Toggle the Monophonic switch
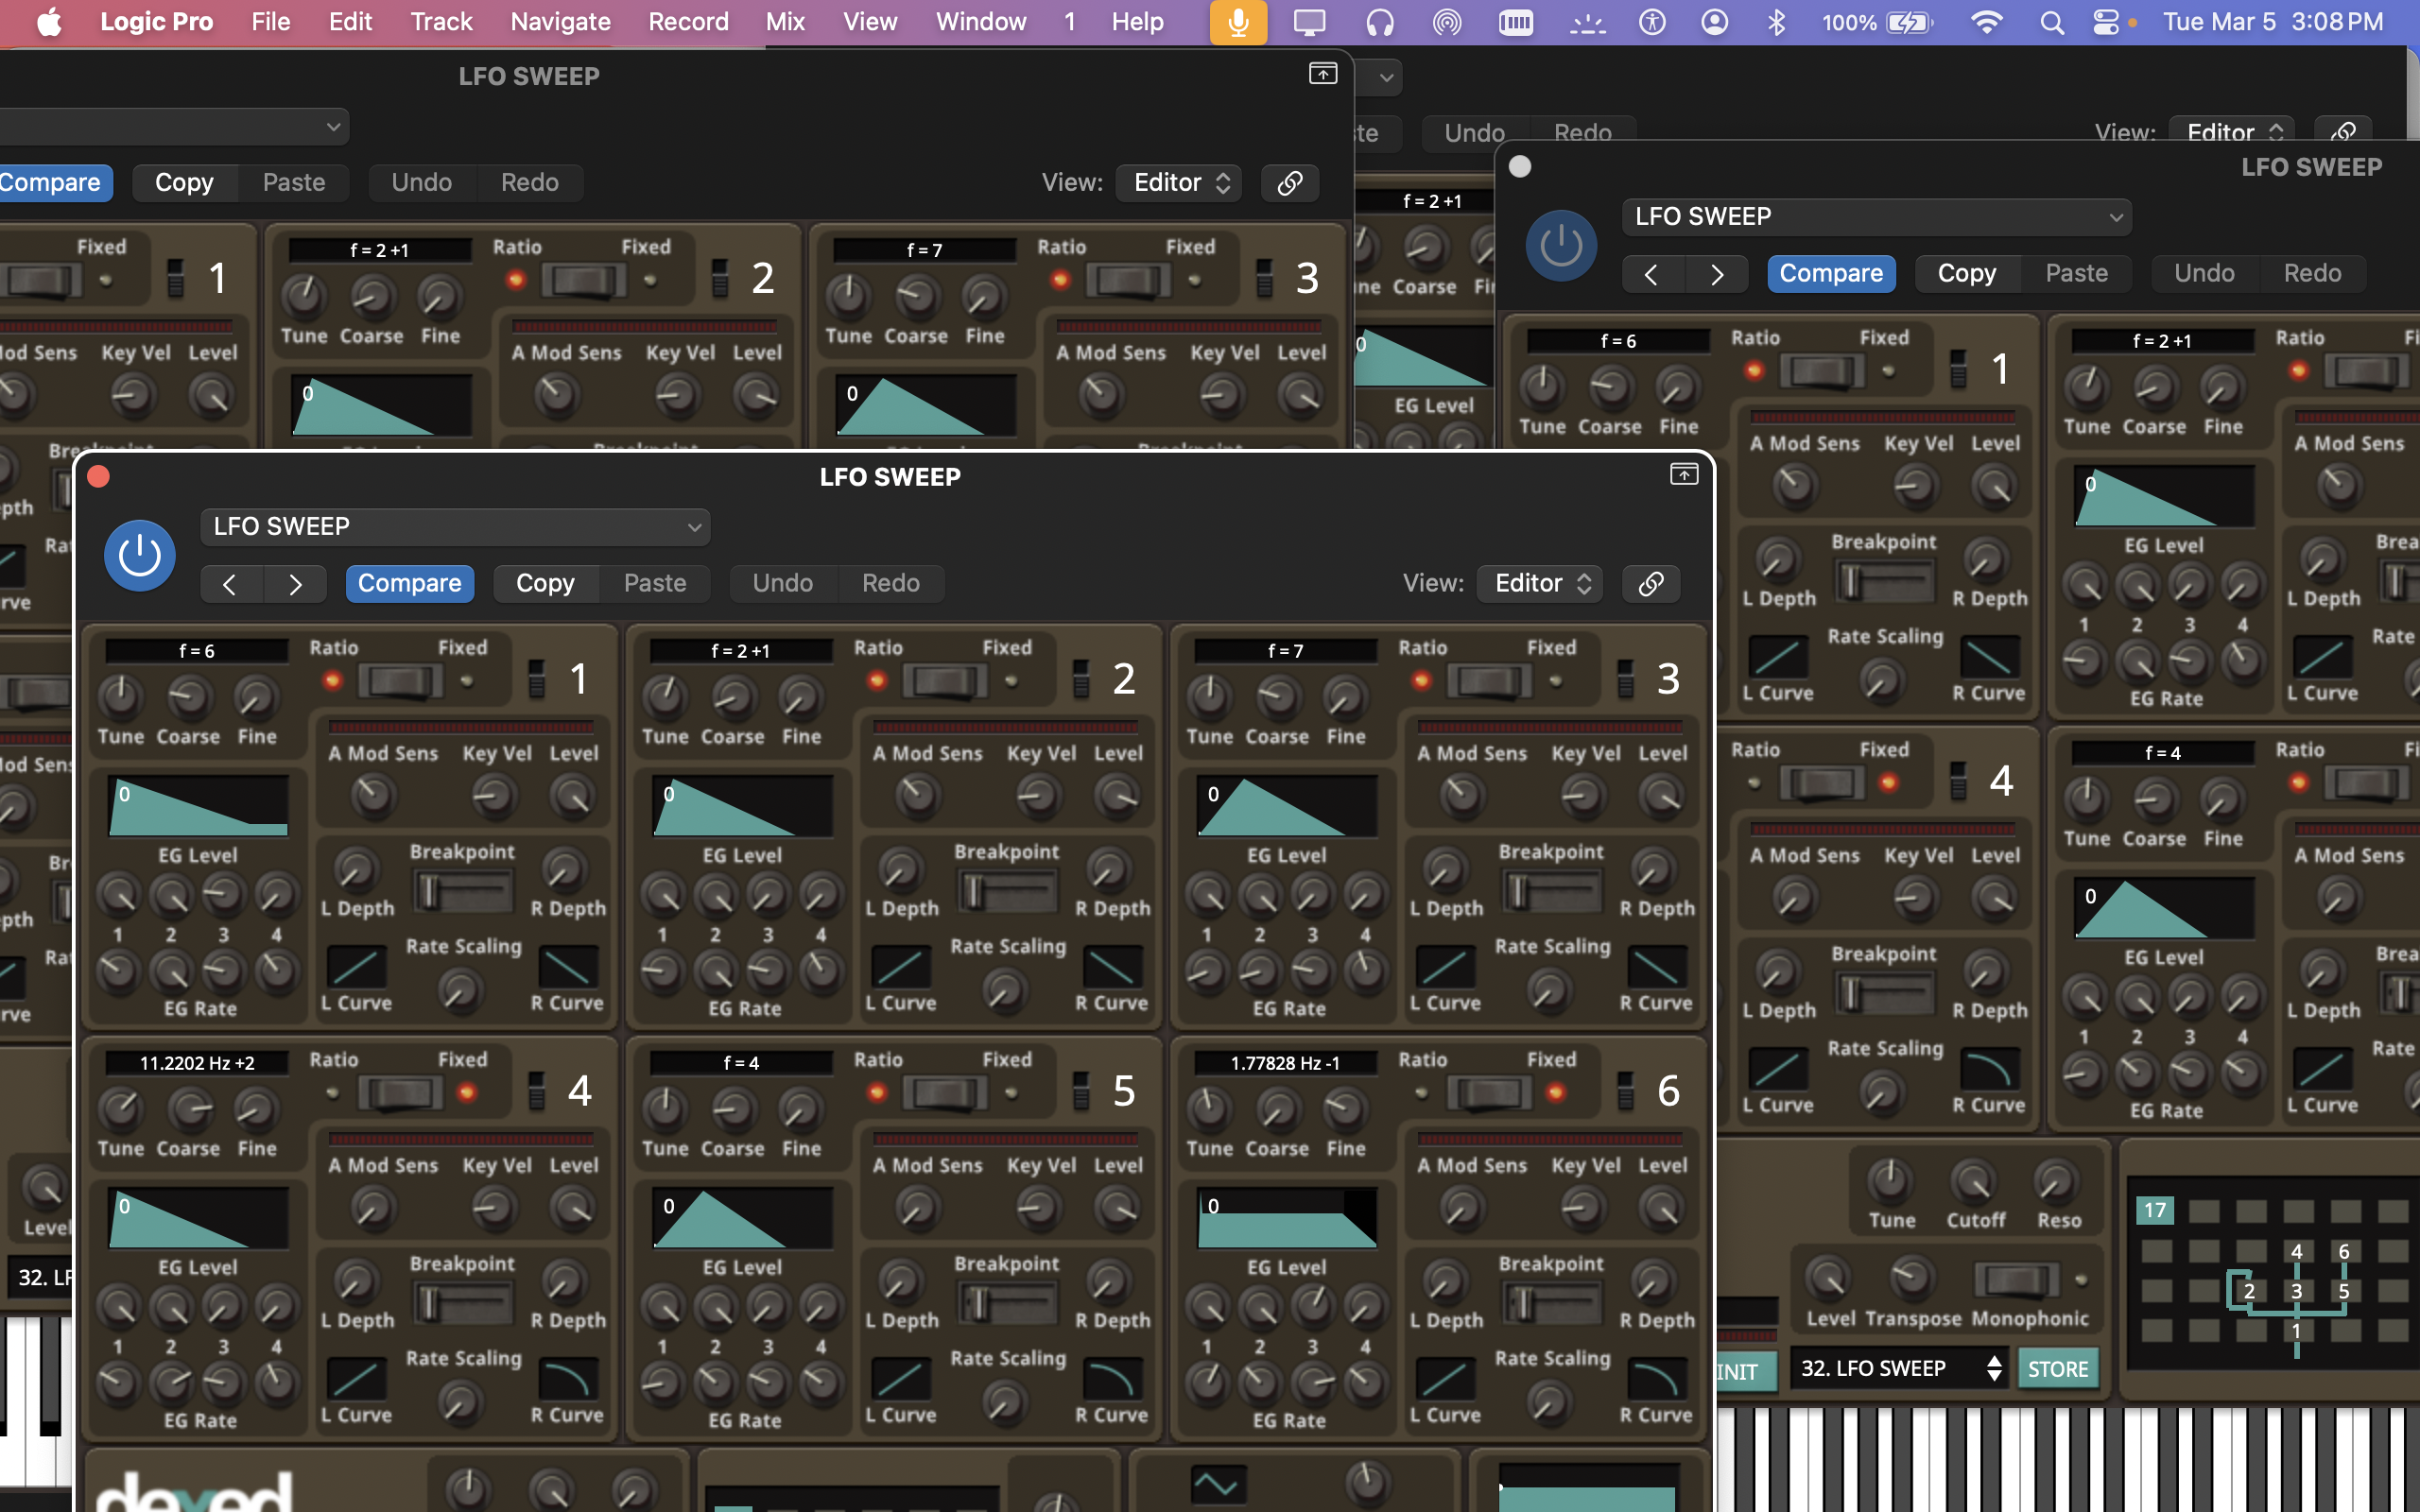The width and height of the screenshot is (2420, 1512). pyautogui.click(x=2016, y=1279)
